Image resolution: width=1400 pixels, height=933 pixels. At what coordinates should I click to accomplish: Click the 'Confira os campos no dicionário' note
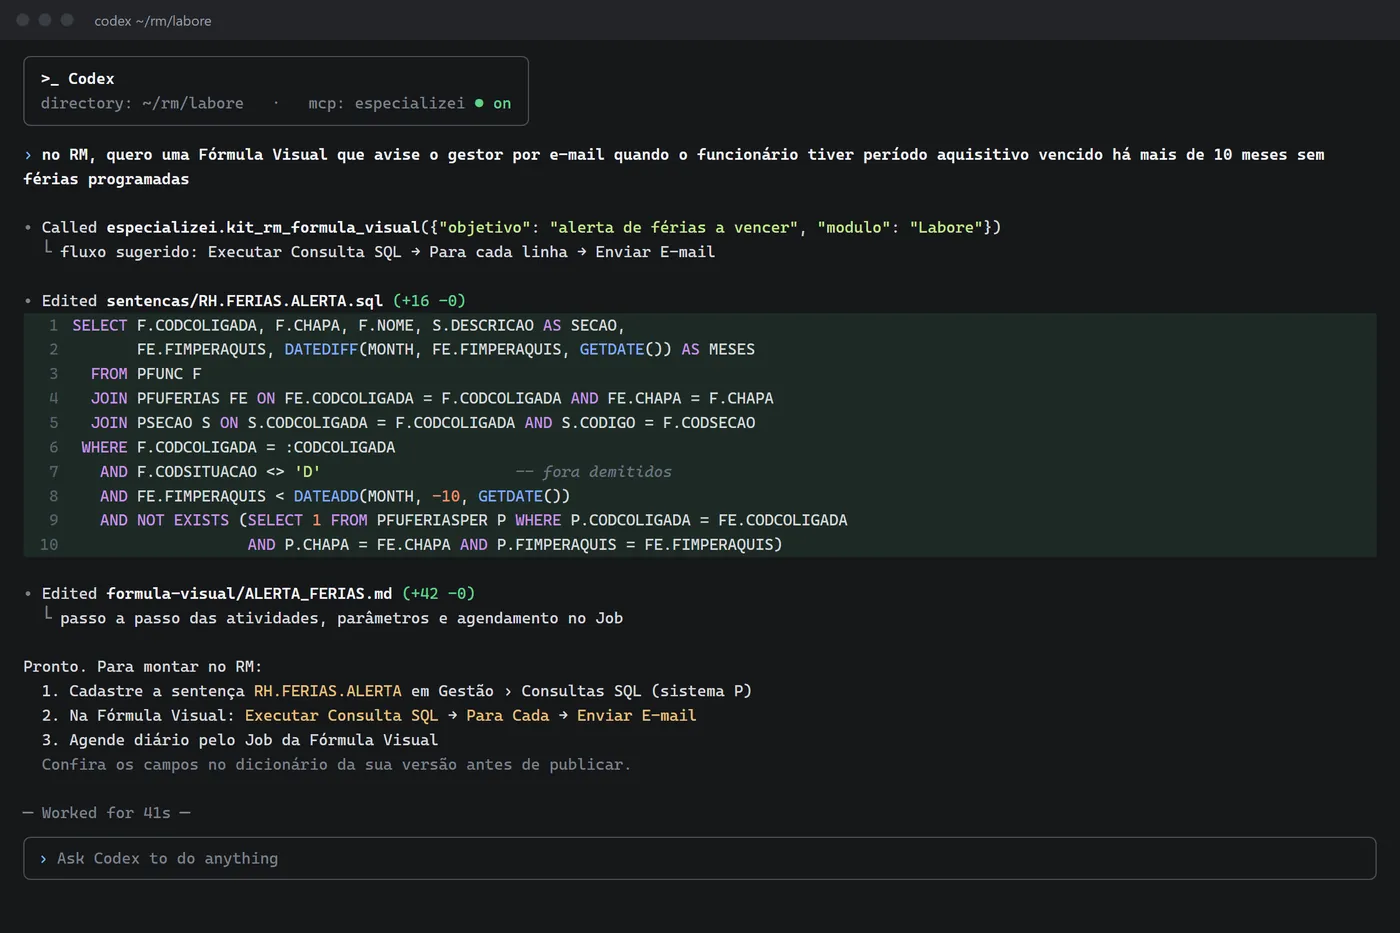[336, 765]
